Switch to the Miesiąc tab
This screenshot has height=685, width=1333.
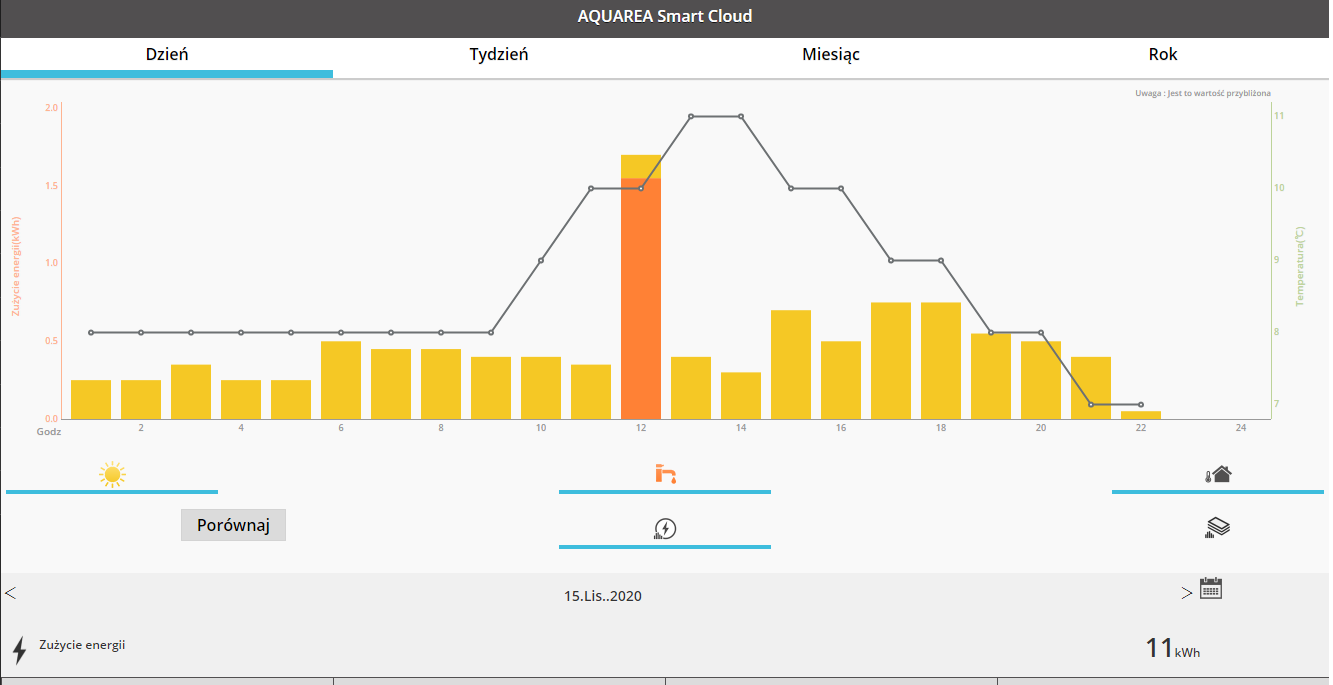tap(831, 55)
